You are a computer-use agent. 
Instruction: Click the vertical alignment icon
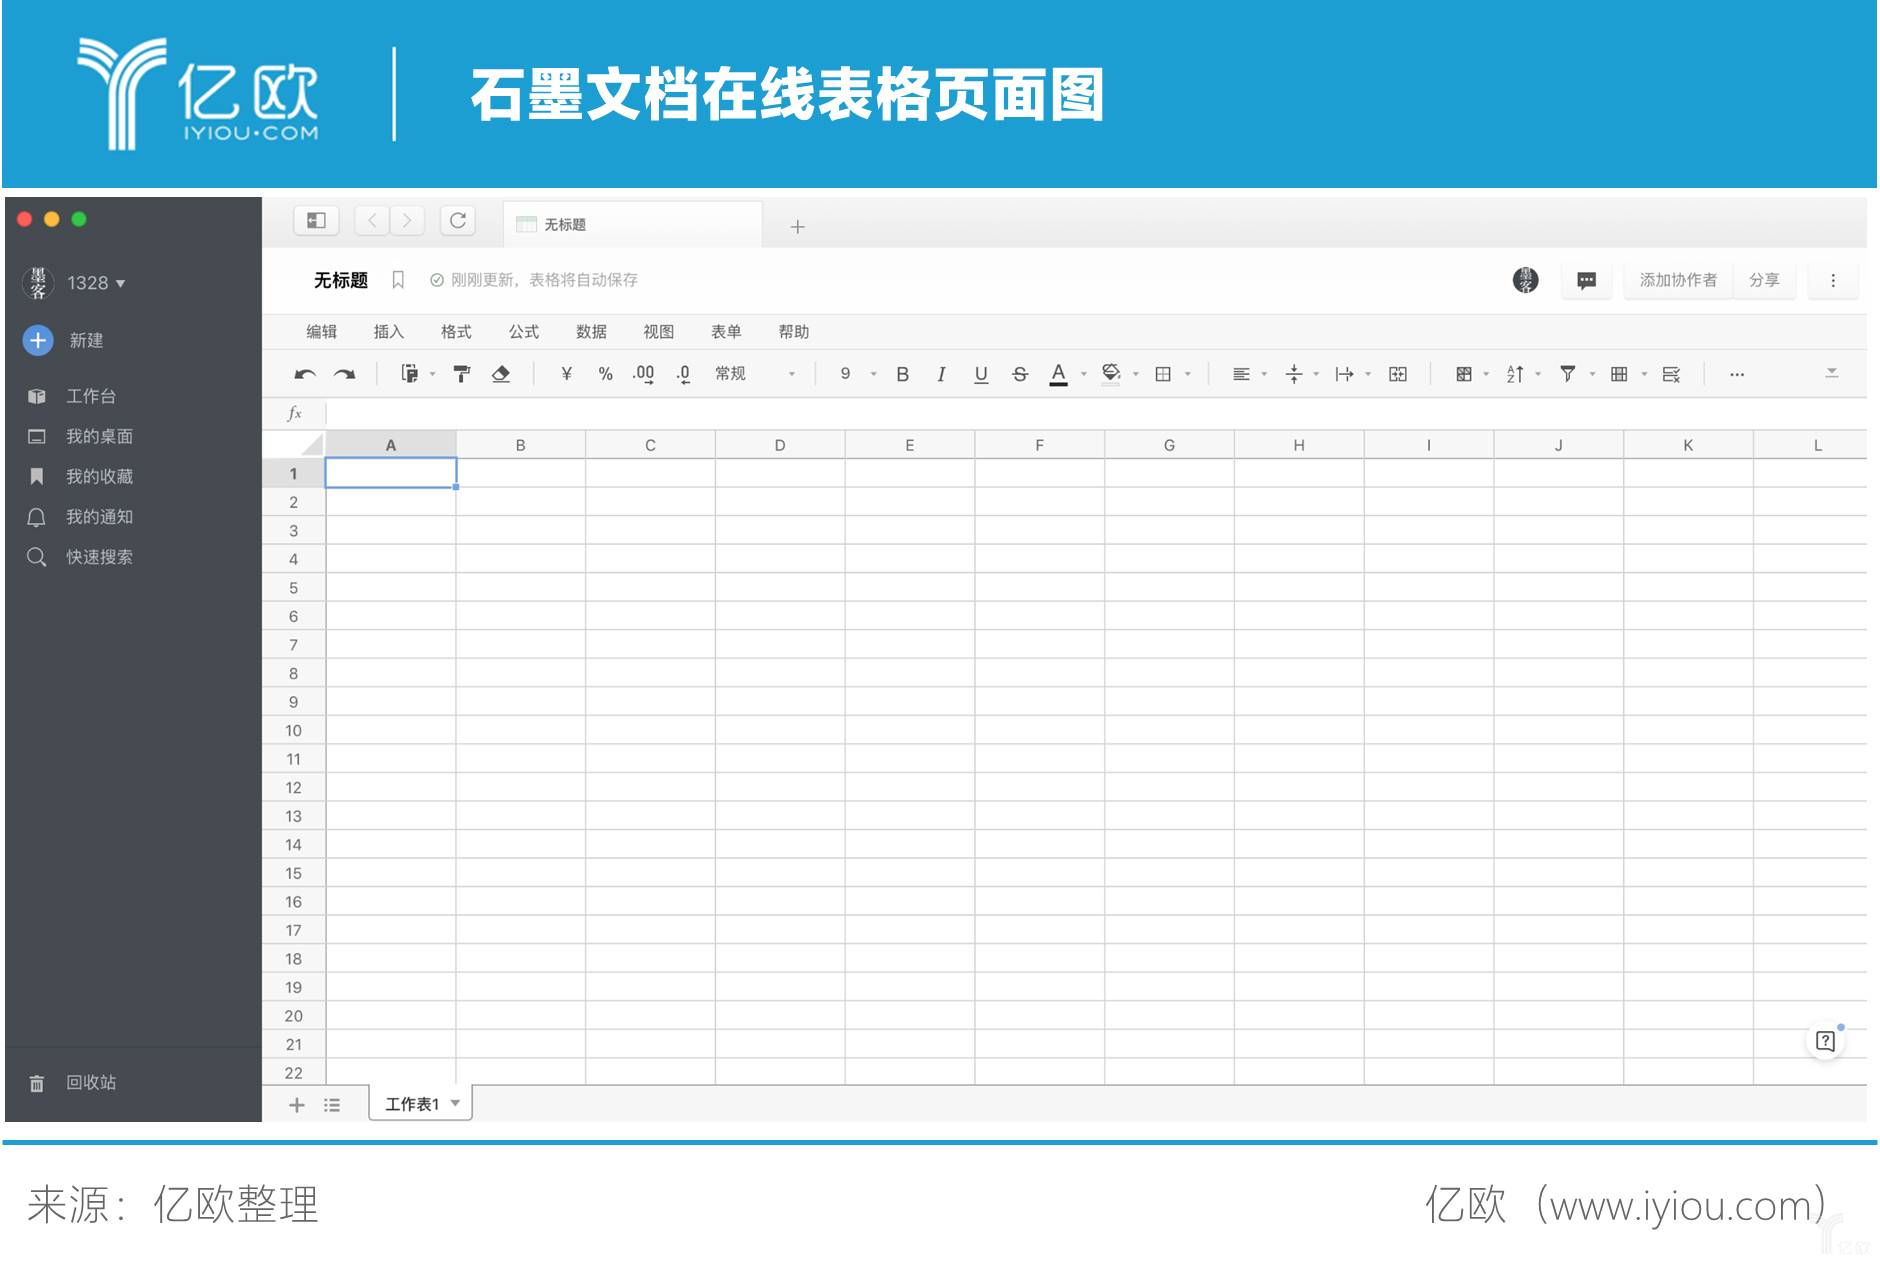[x=1294, y=374]
